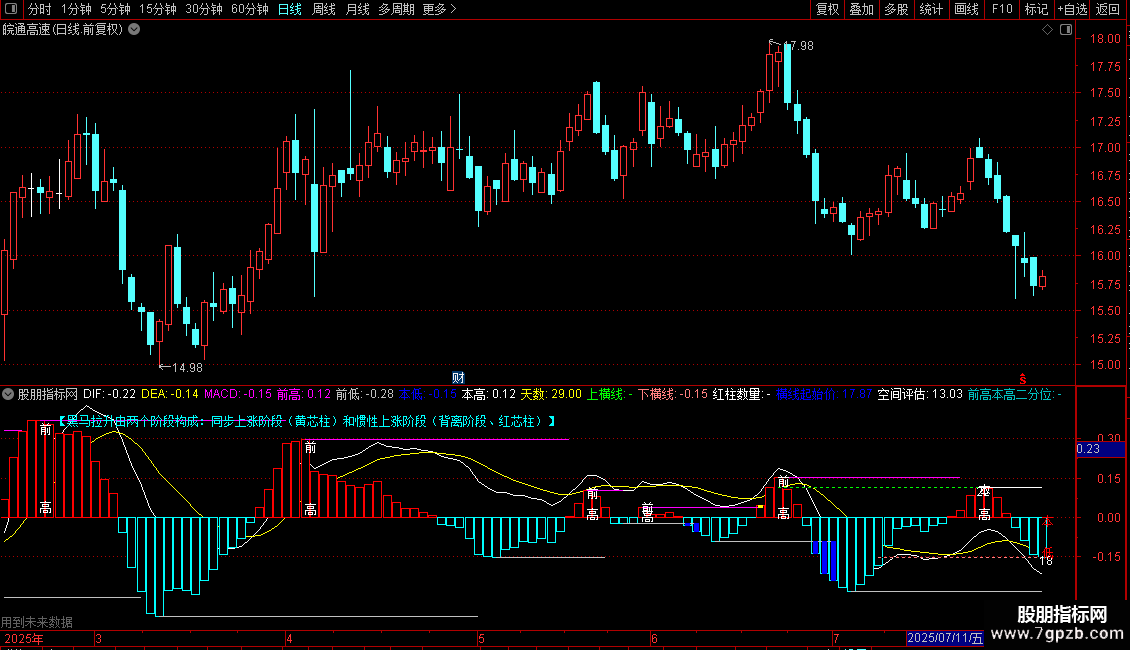This screenshot has width=1130, height=650.
Task: Open 多周期 multi-period view
Action: (396, 9)
